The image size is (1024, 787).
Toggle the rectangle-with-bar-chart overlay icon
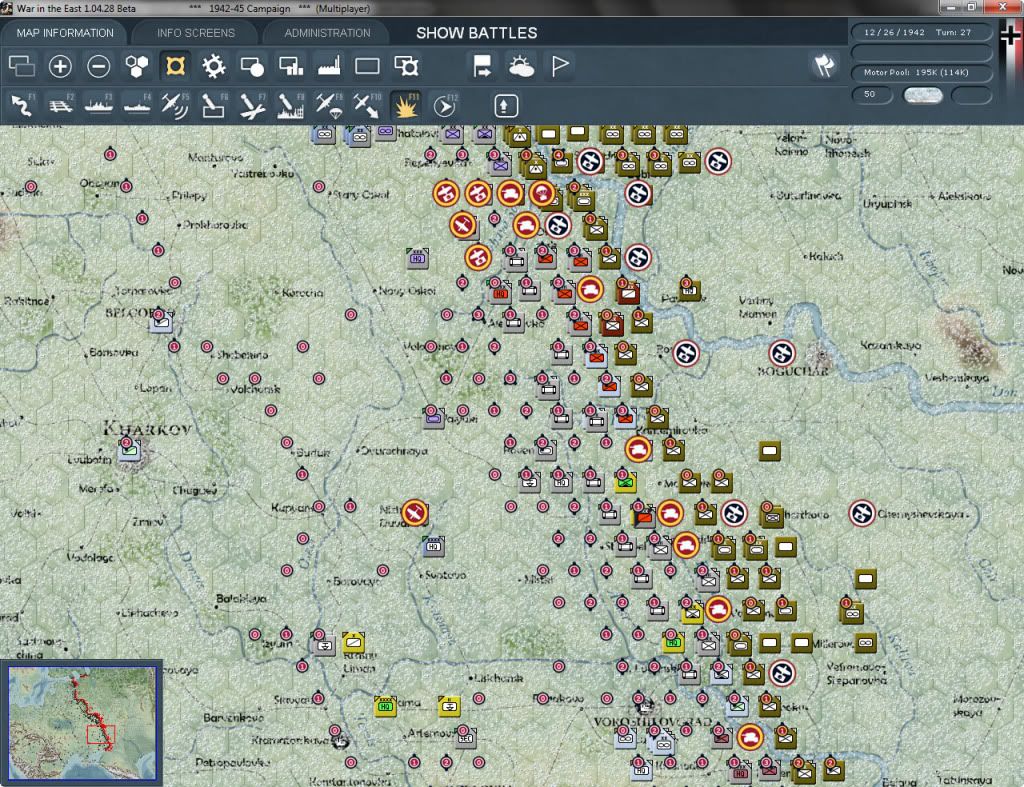[x=291, y=66]
